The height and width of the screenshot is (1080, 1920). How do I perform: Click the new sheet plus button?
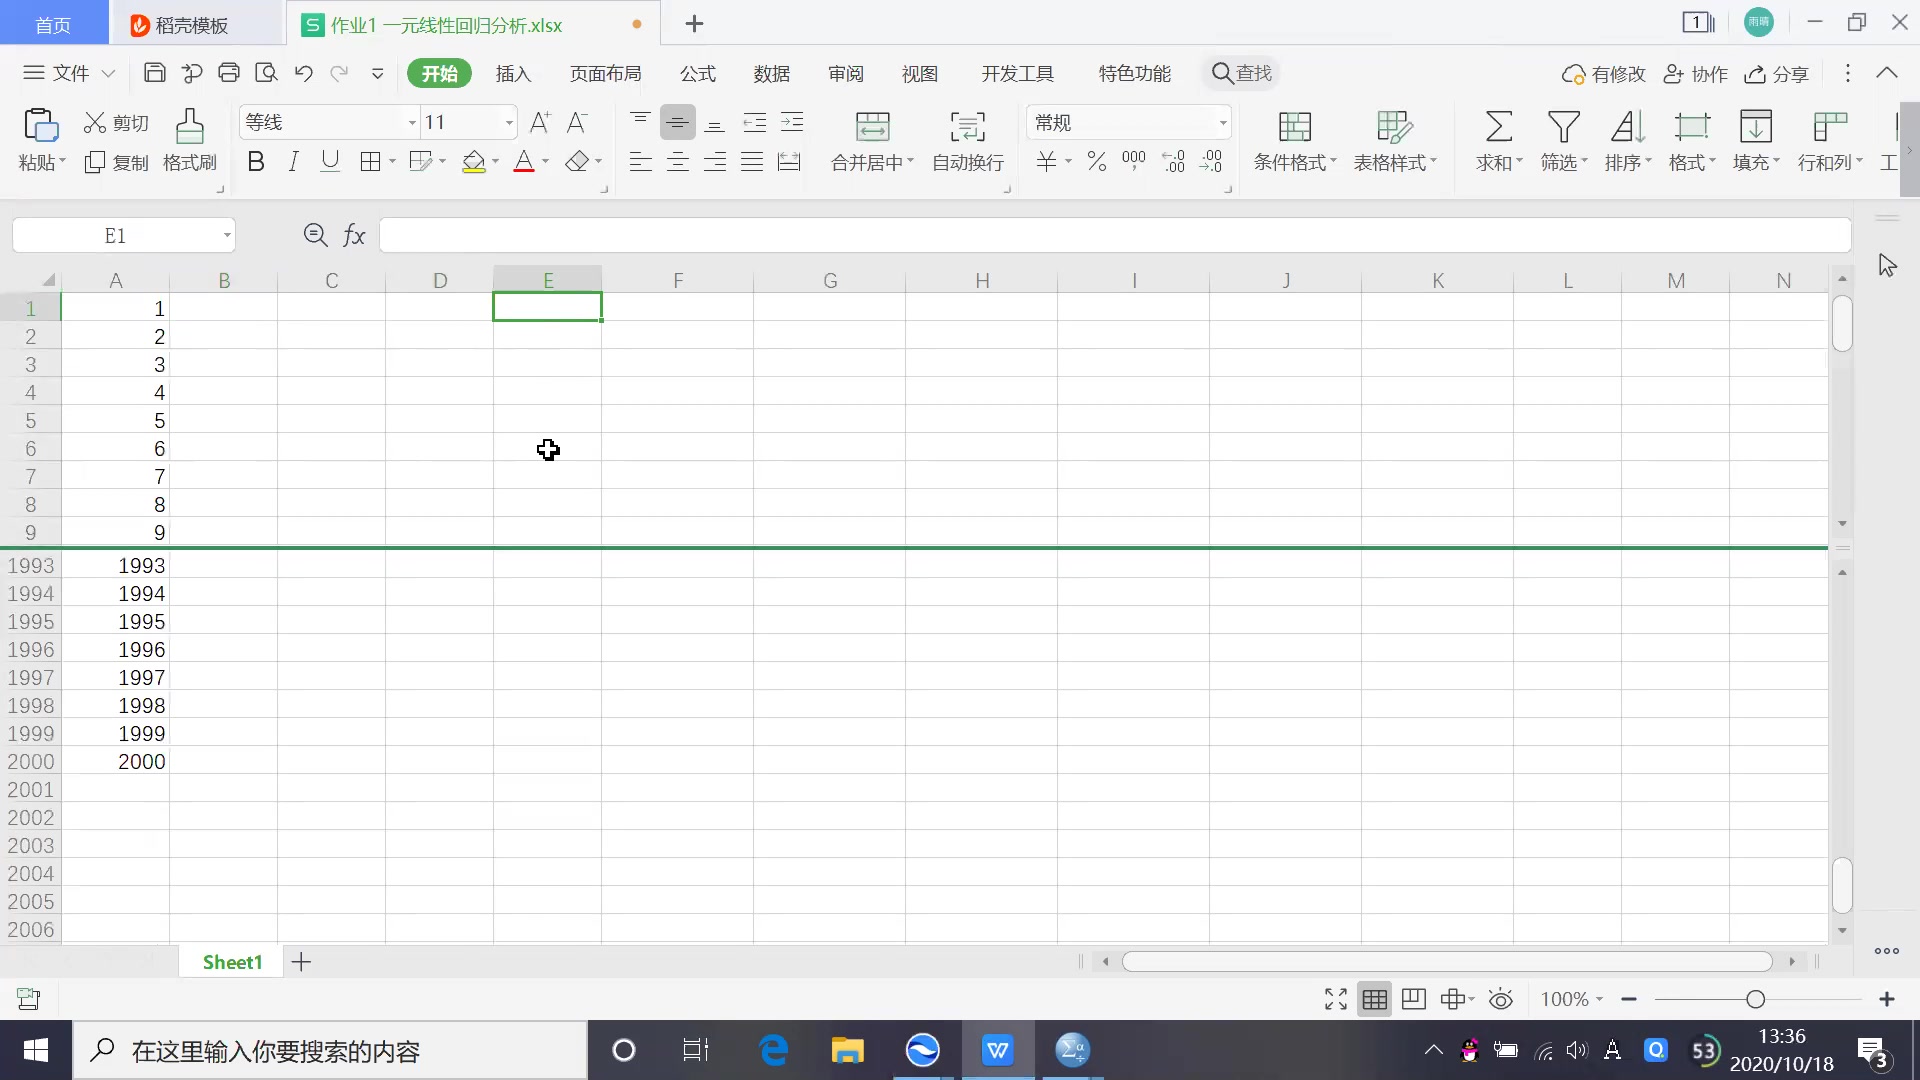(301, 961)
